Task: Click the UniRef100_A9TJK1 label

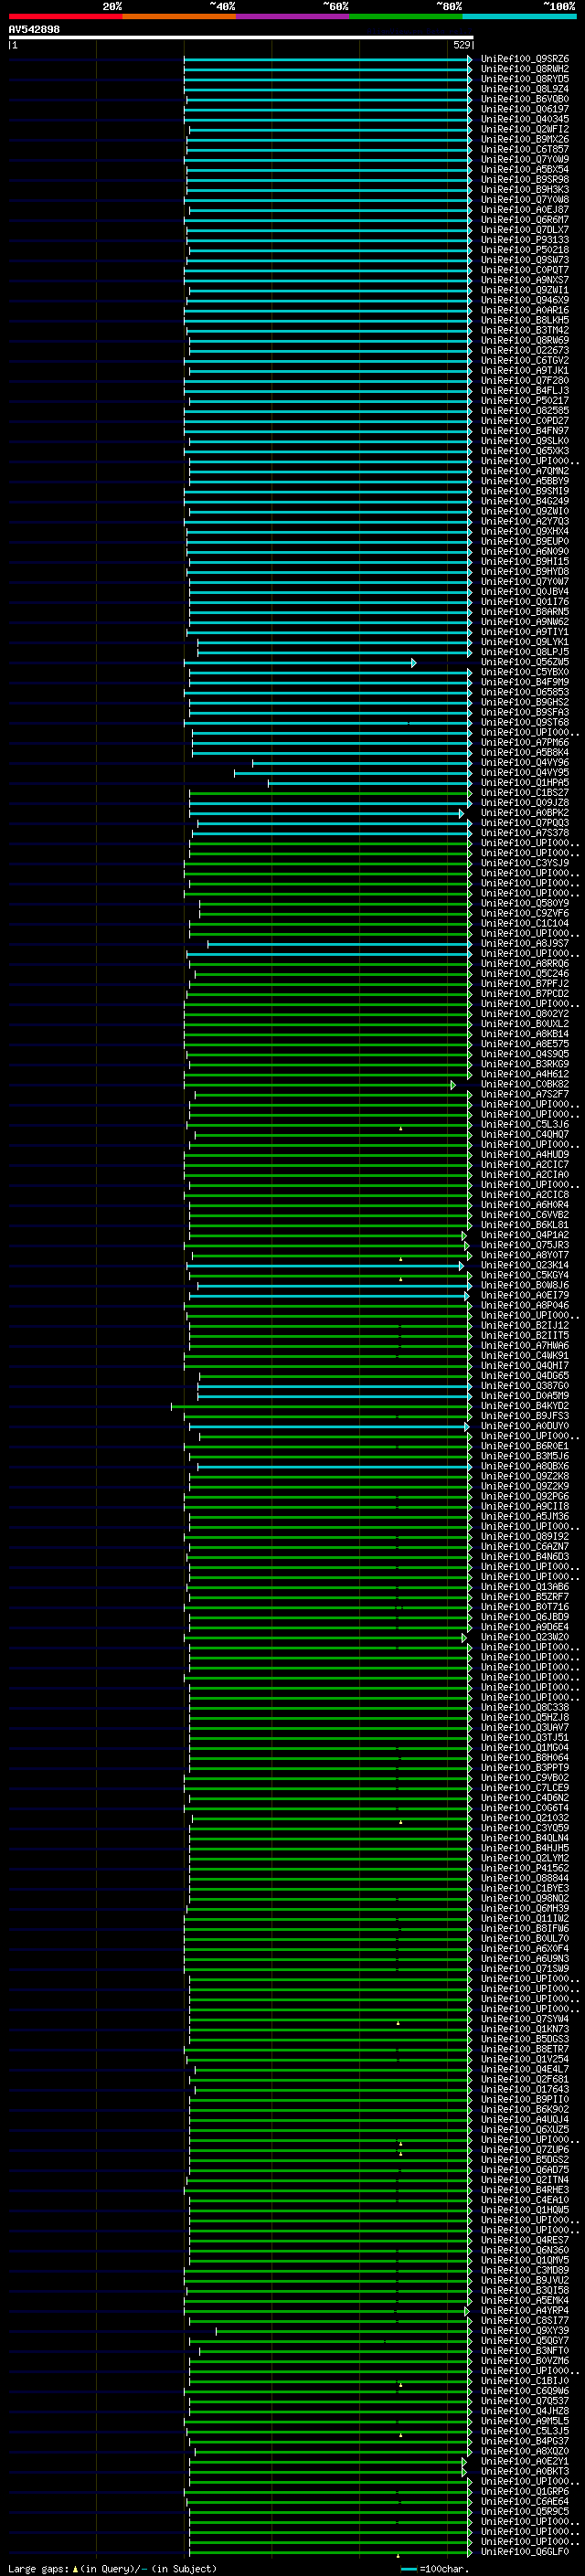Action: tap(524, 370)
